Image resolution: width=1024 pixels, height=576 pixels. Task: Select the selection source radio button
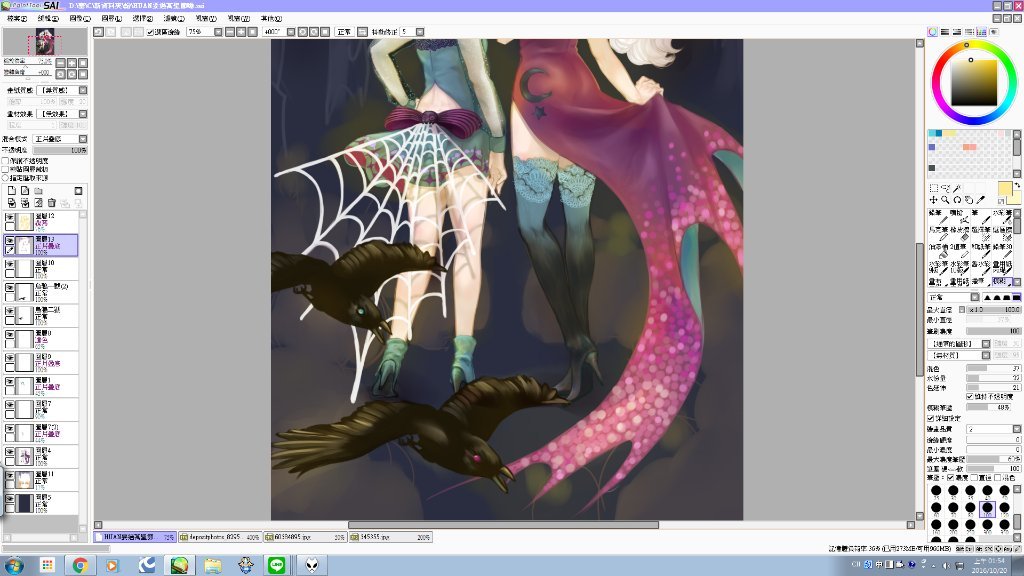[5, 178]
